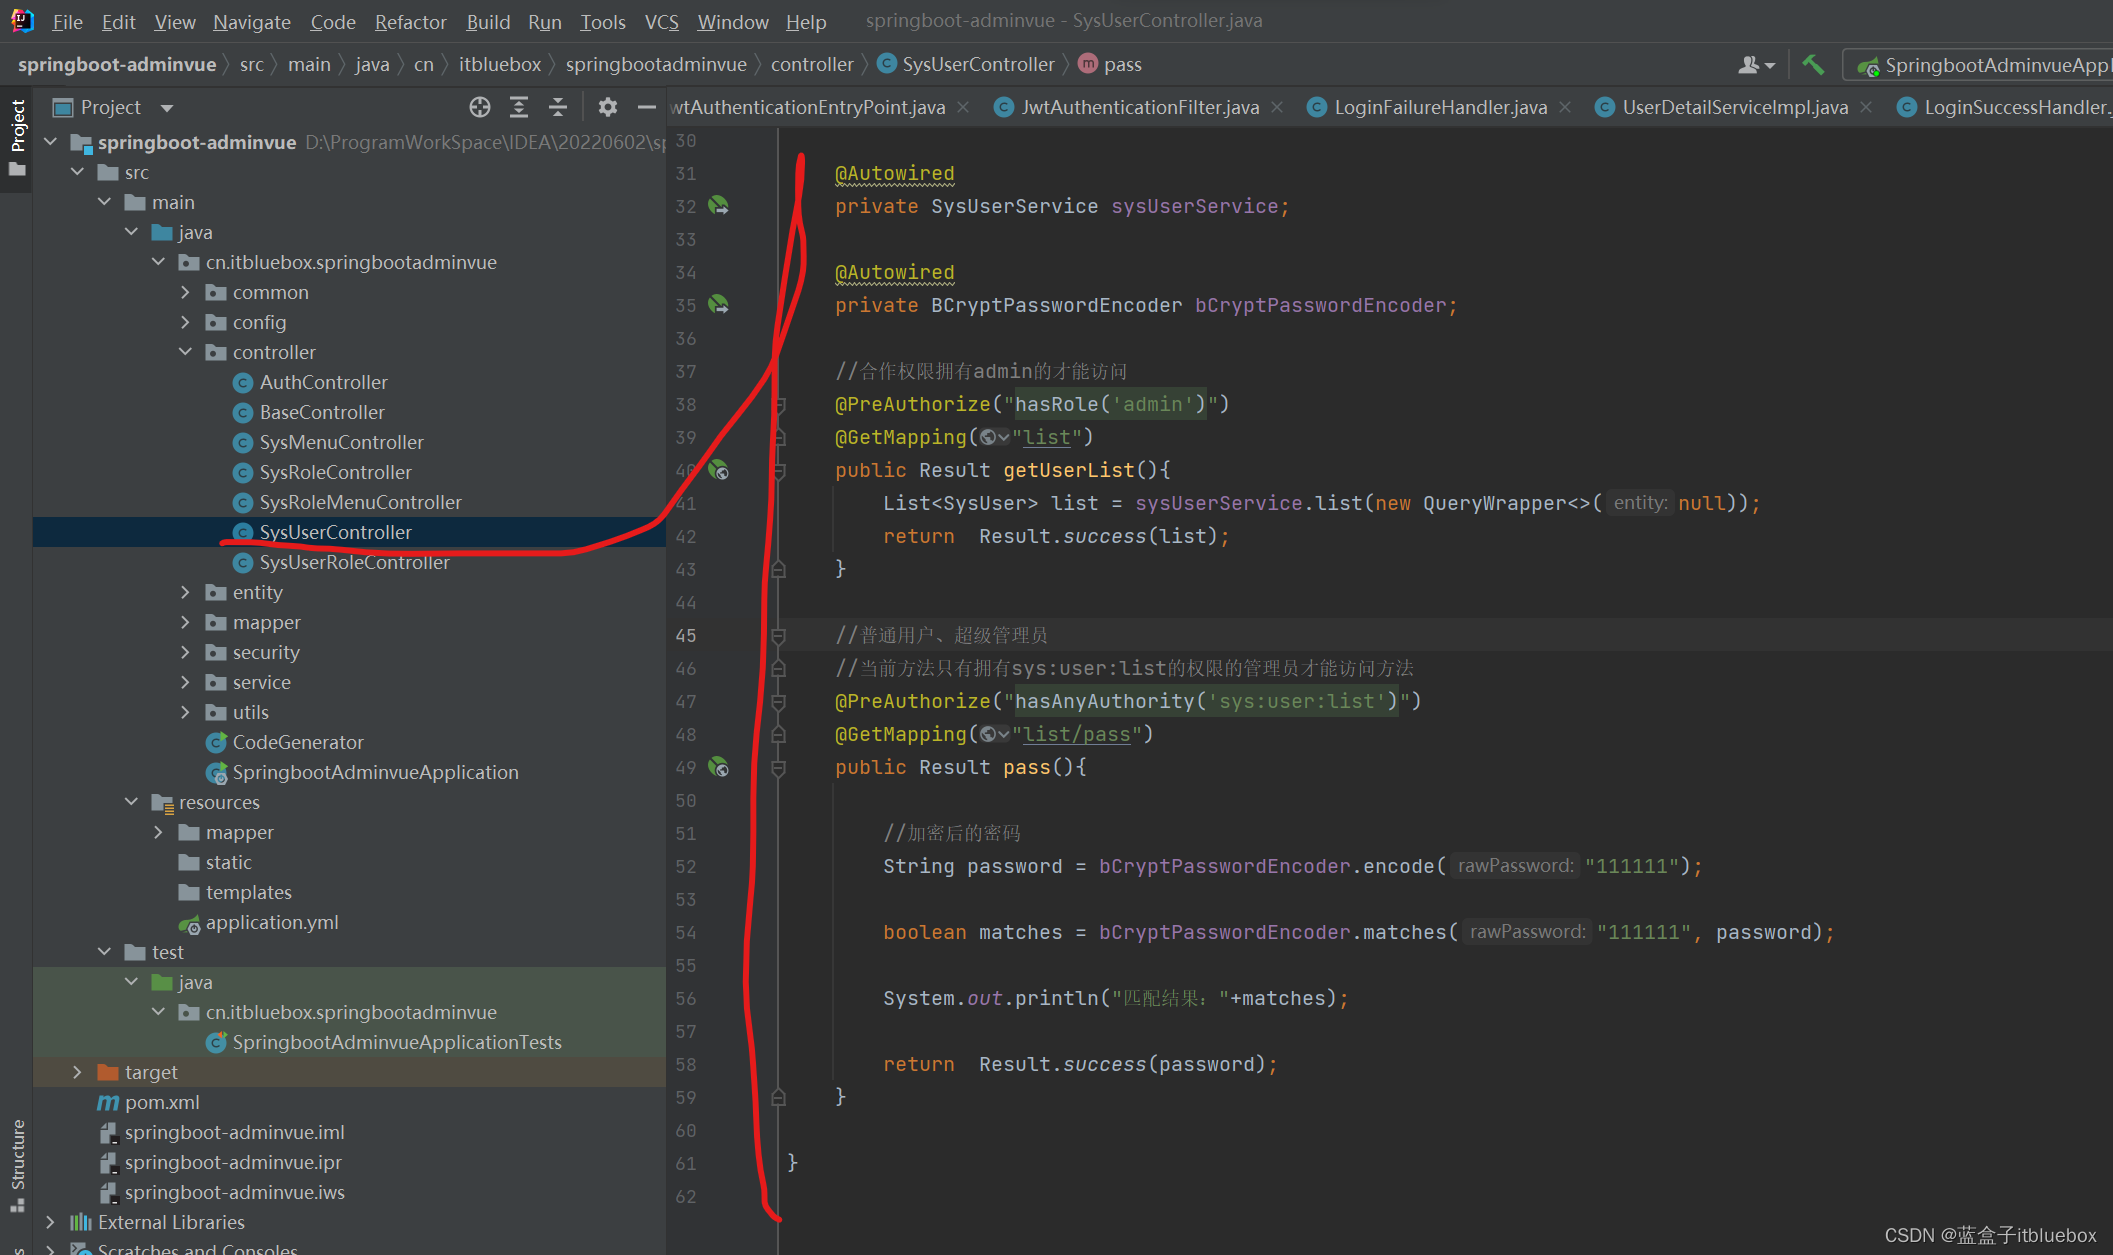Toggle the code fold marker at pass method

(x=779, y=768)
